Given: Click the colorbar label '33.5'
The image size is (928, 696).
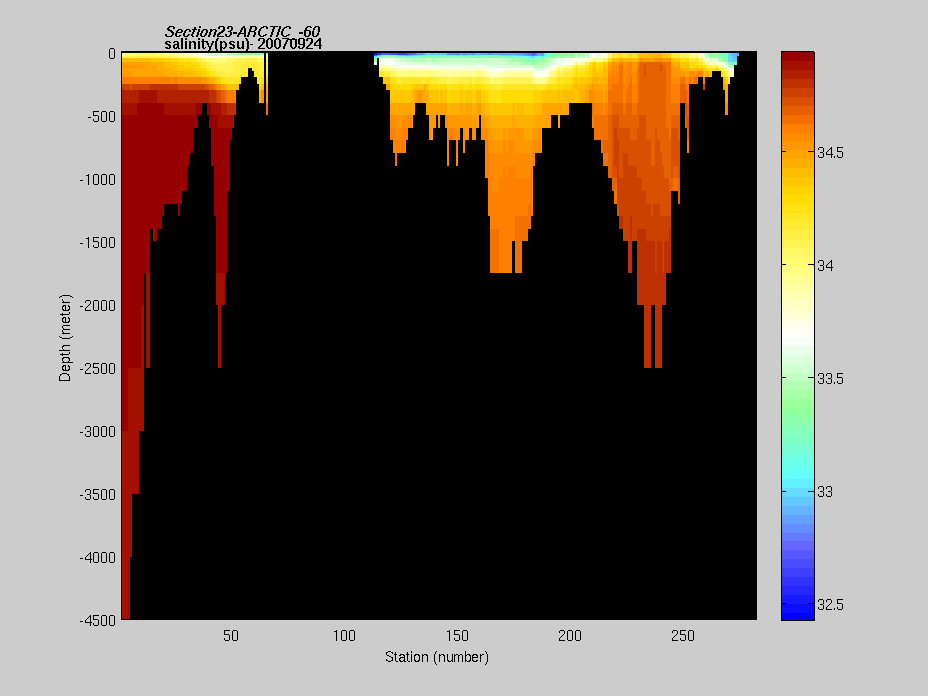Looking at the screenshot, I should (830, 379).
